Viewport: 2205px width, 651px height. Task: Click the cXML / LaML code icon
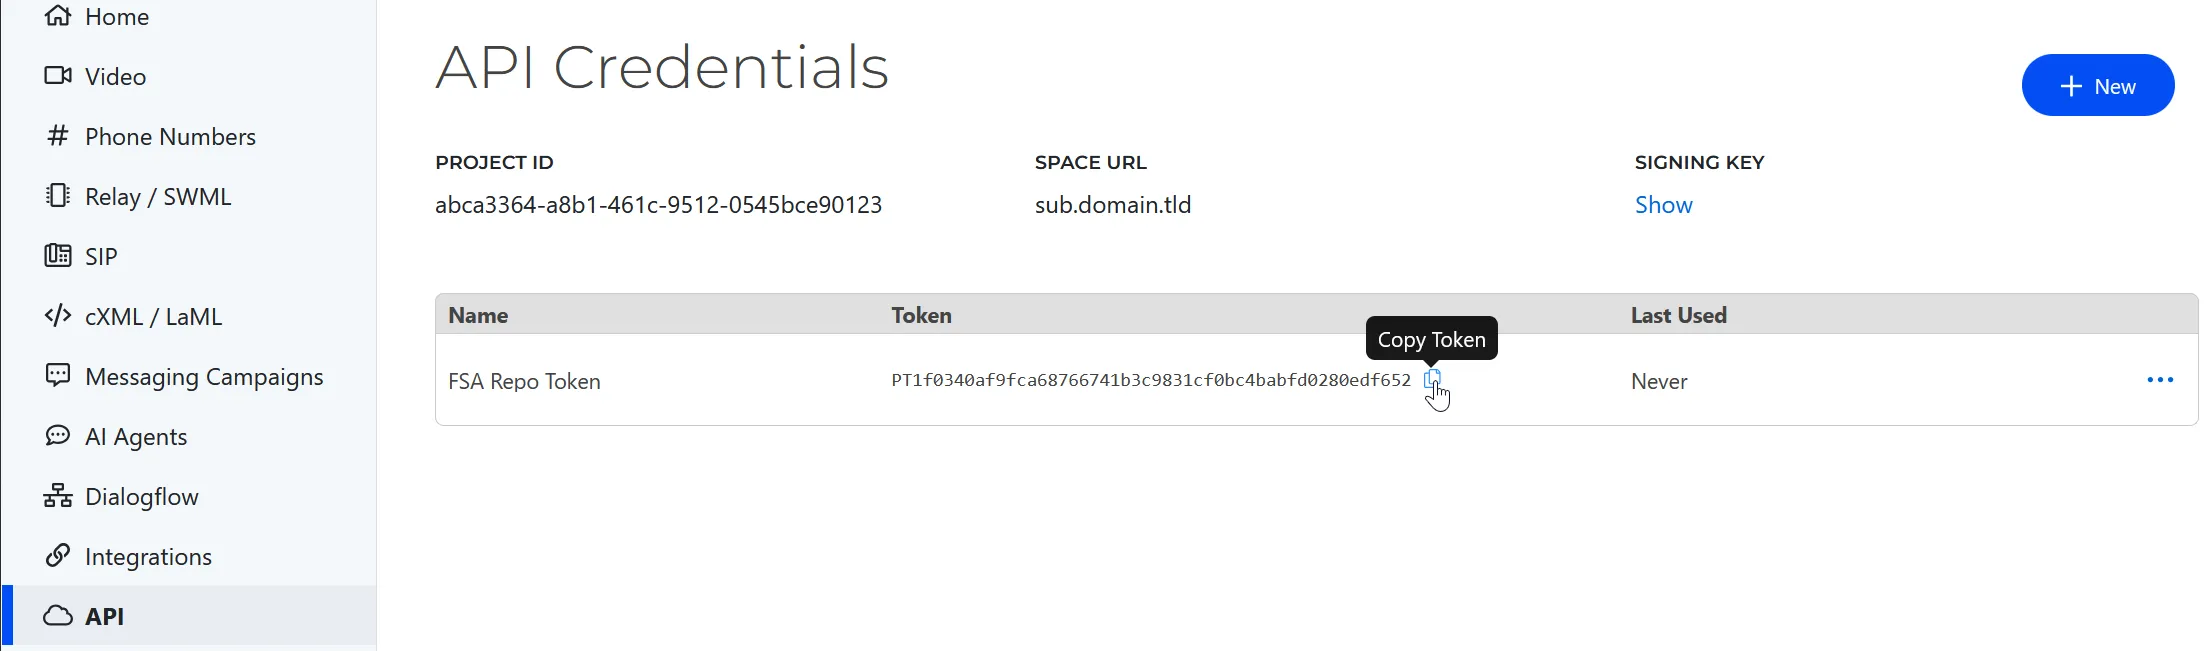pos(58,316)
